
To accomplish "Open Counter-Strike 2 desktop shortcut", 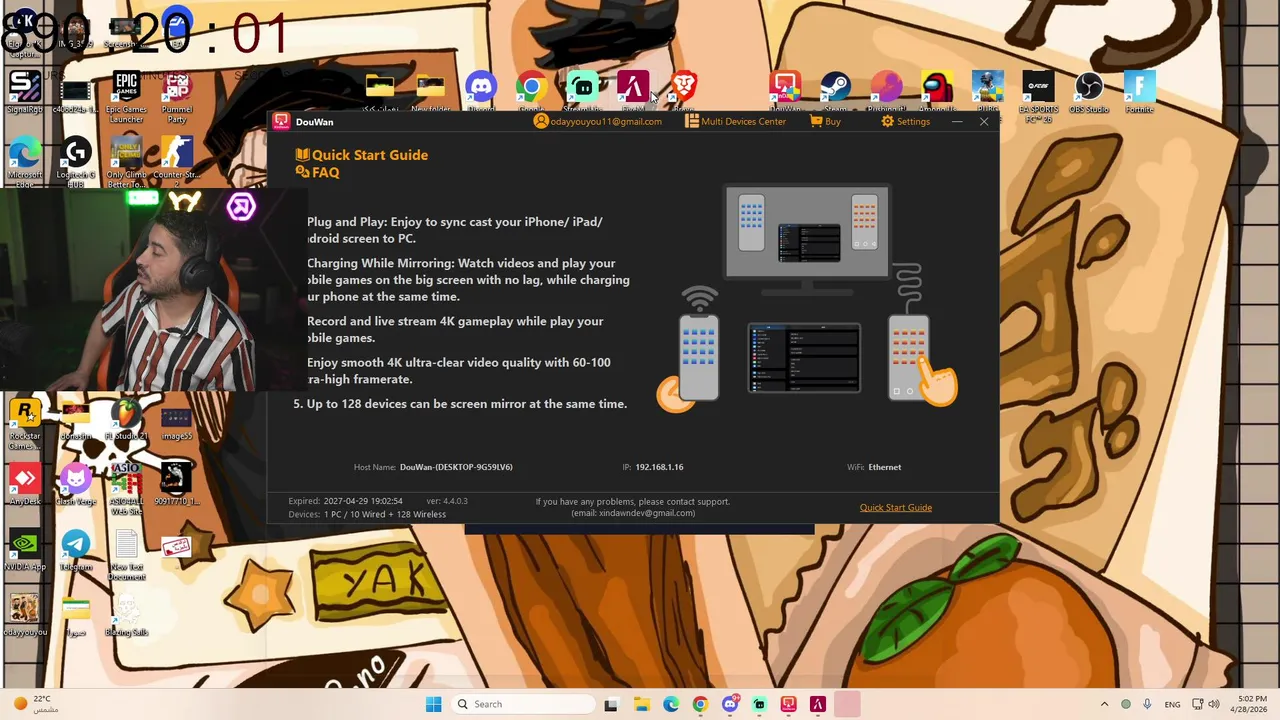I will coord(177,163).
